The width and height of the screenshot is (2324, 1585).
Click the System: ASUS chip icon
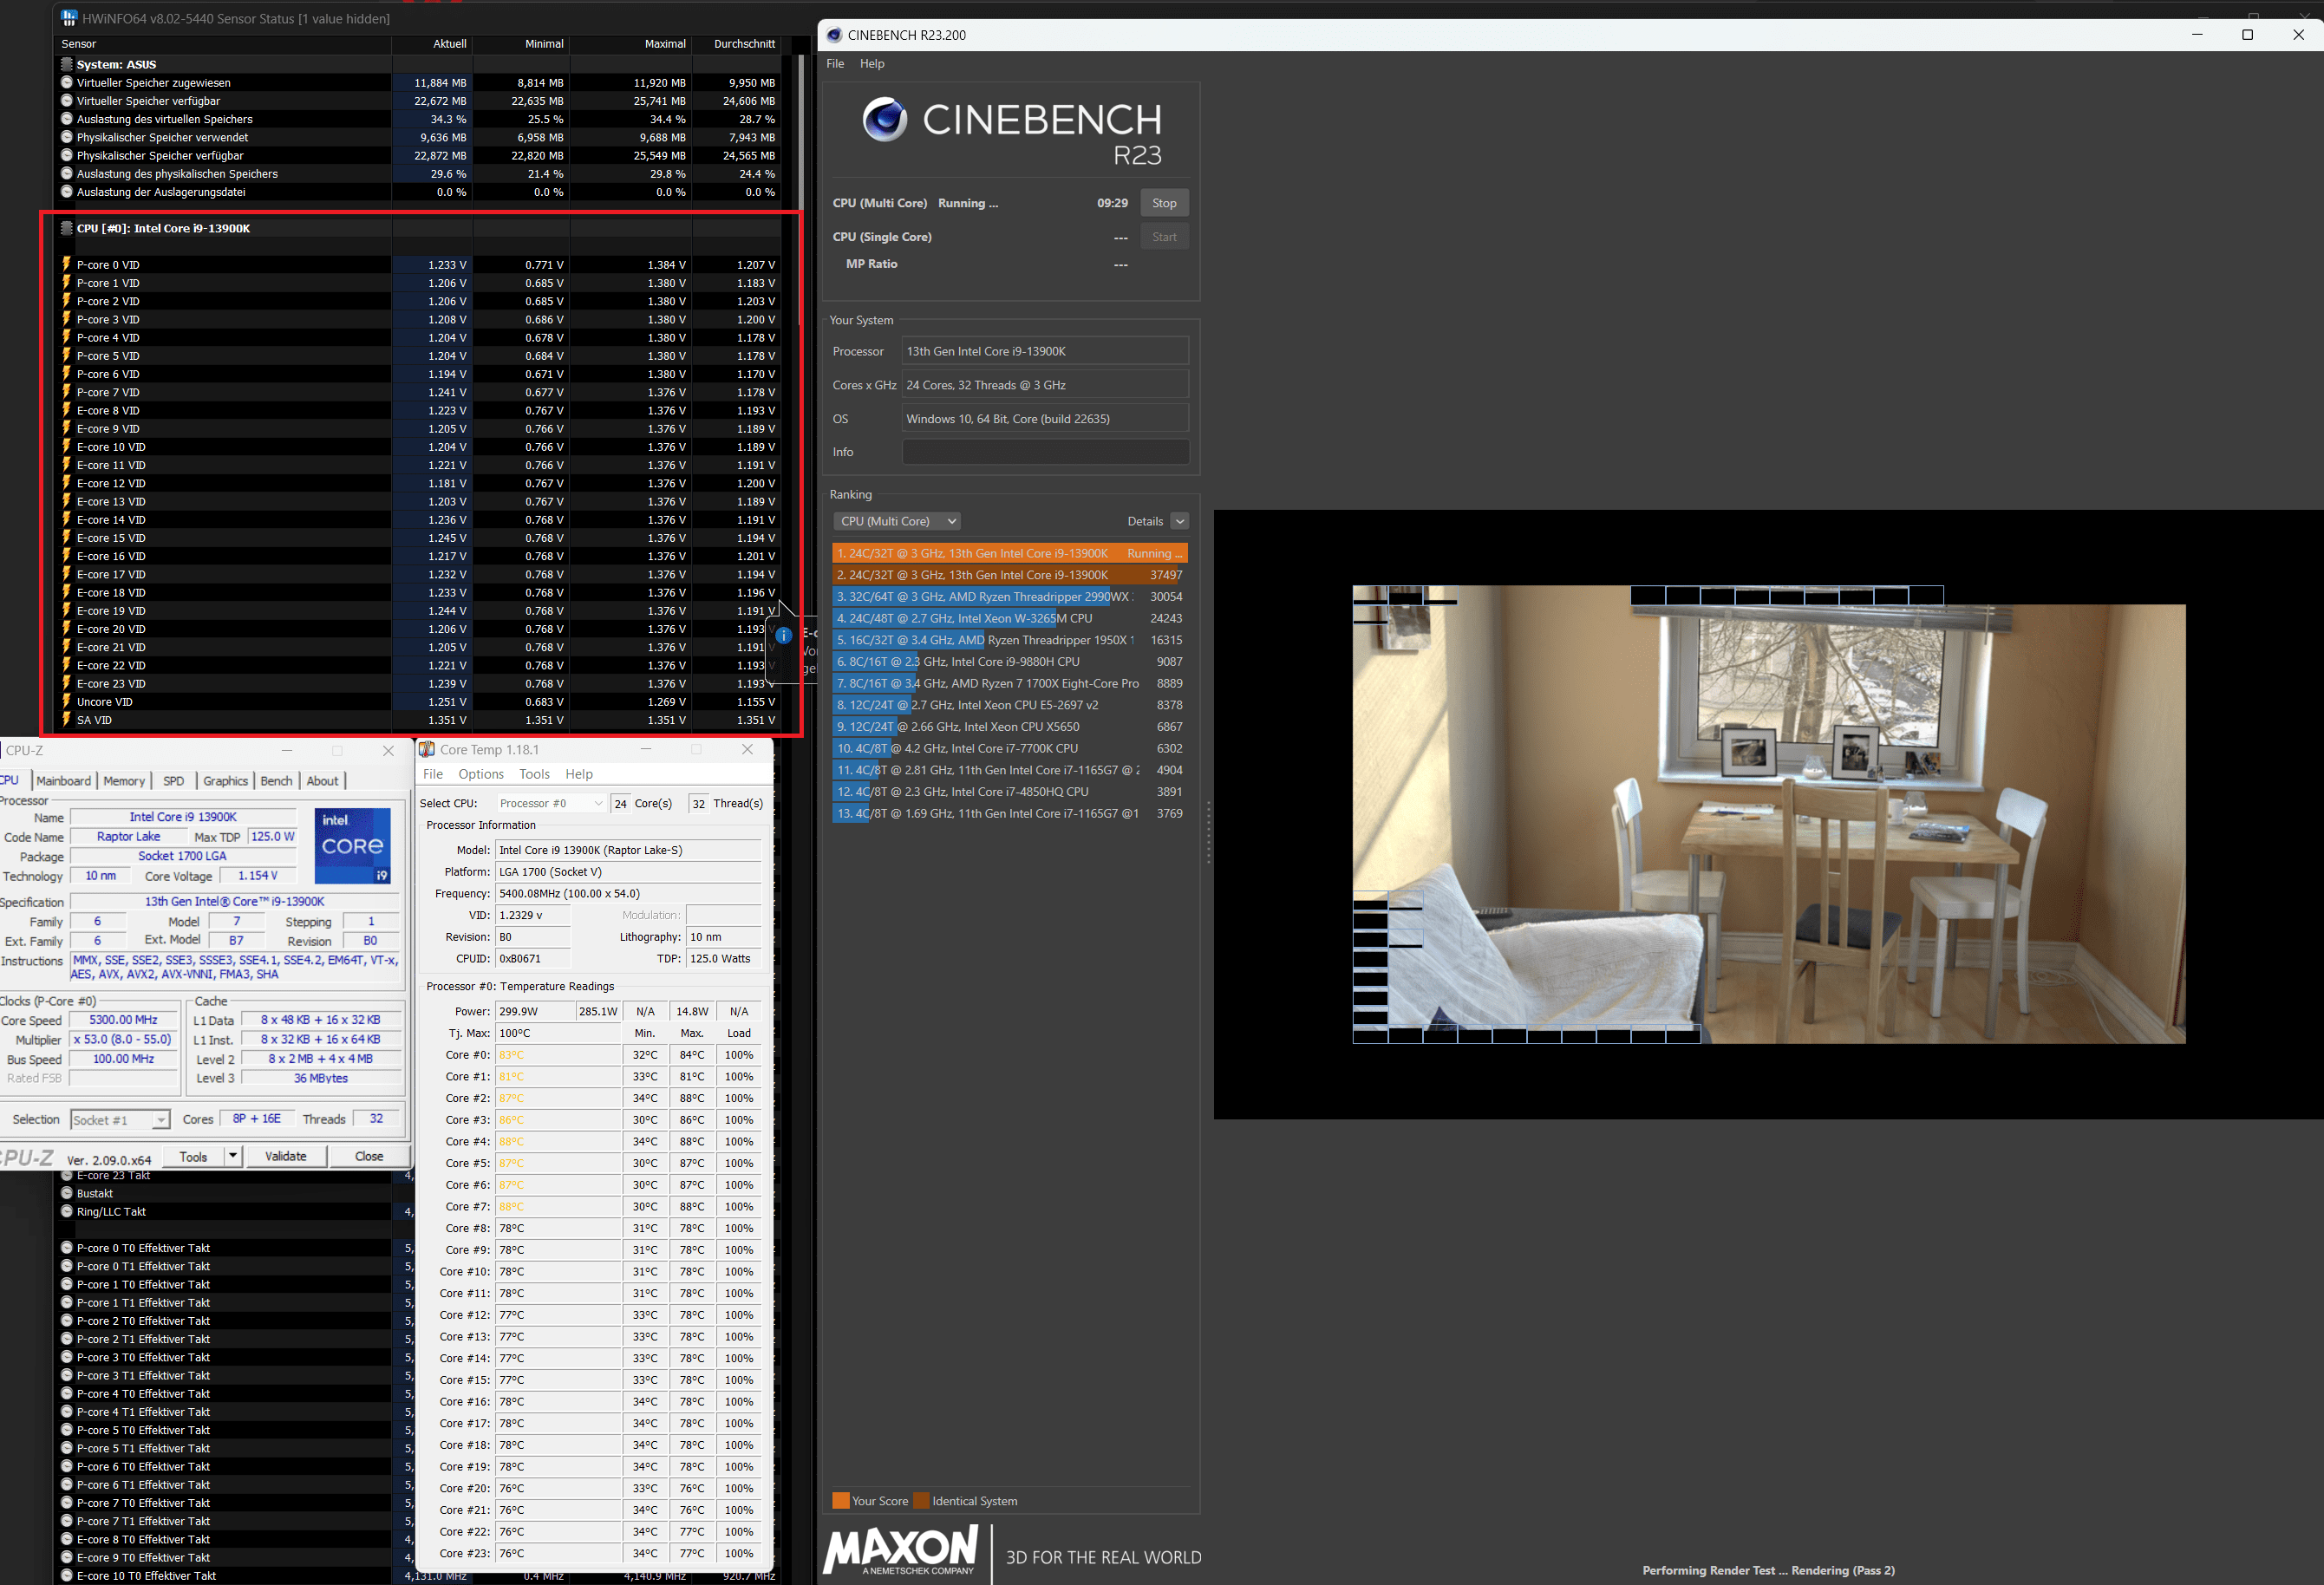67,64
